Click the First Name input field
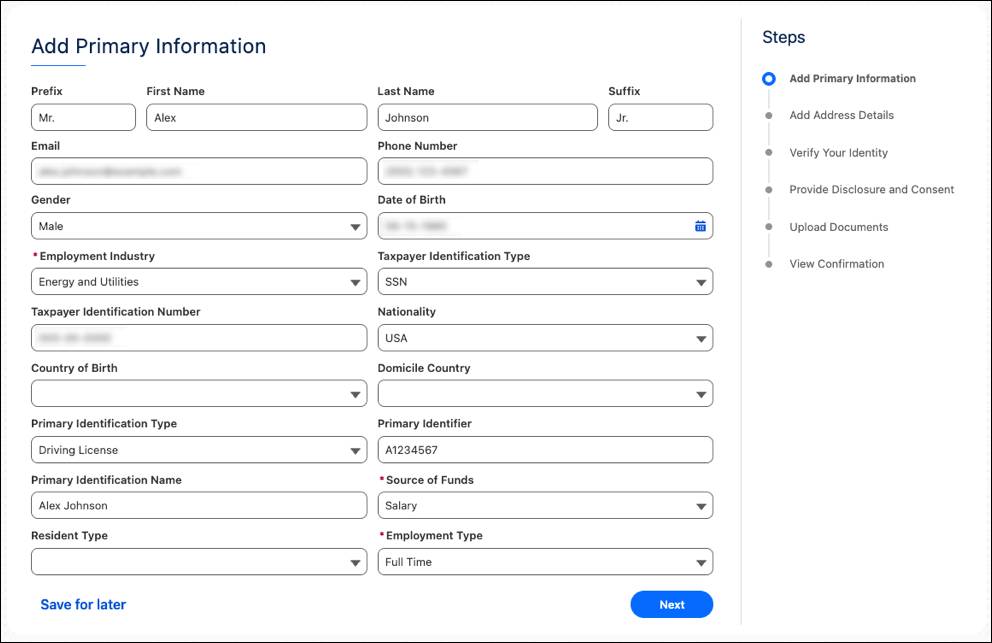 255,116
